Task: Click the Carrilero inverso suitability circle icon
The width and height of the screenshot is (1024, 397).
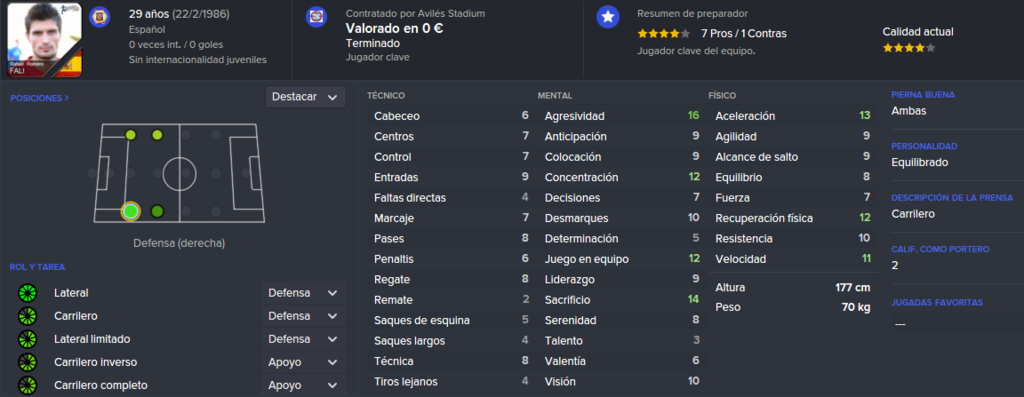Action: [27, 362]
